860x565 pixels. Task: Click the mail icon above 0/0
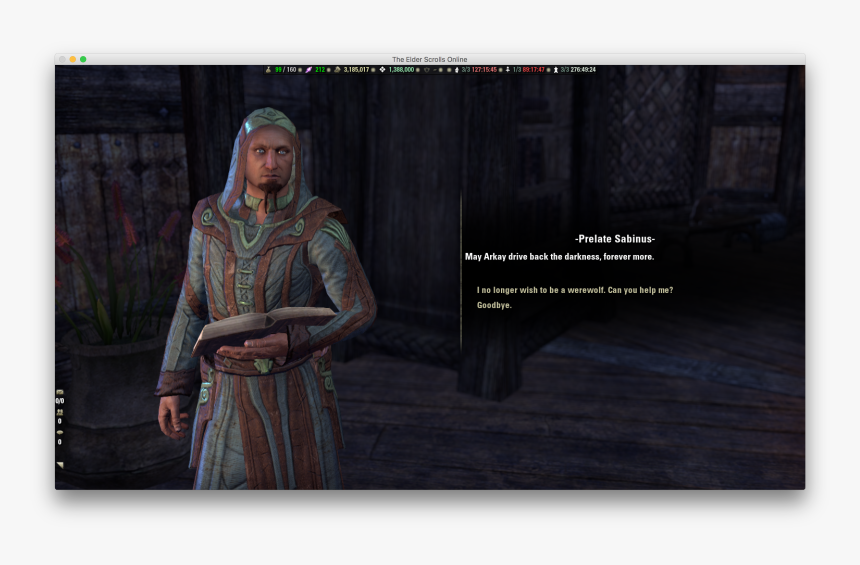[60, 392]
